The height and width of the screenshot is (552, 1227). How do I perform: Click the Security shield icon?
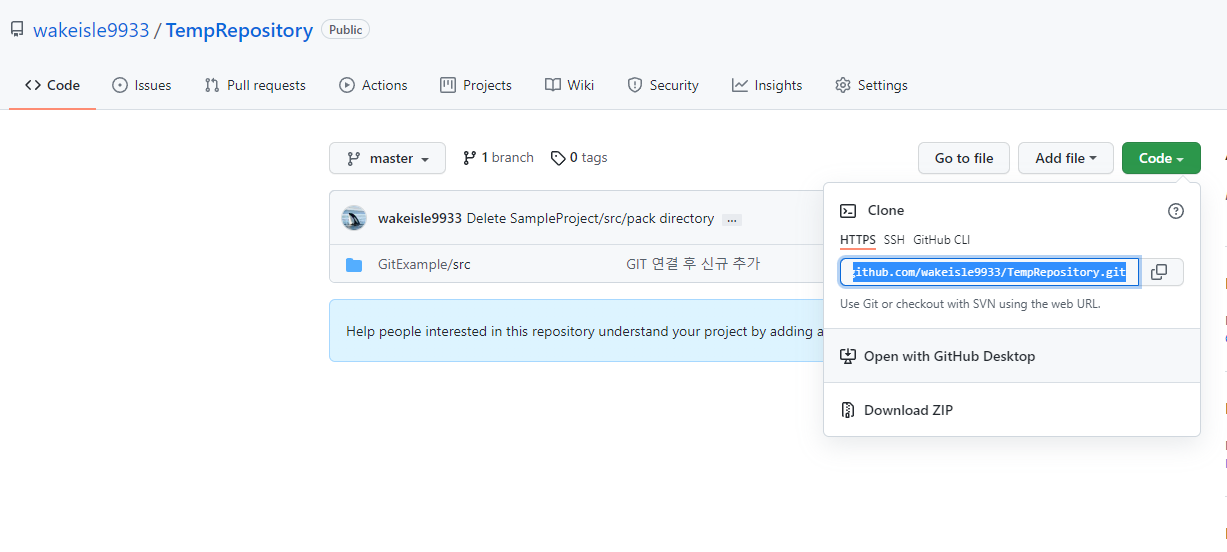[x=634, y=85]
